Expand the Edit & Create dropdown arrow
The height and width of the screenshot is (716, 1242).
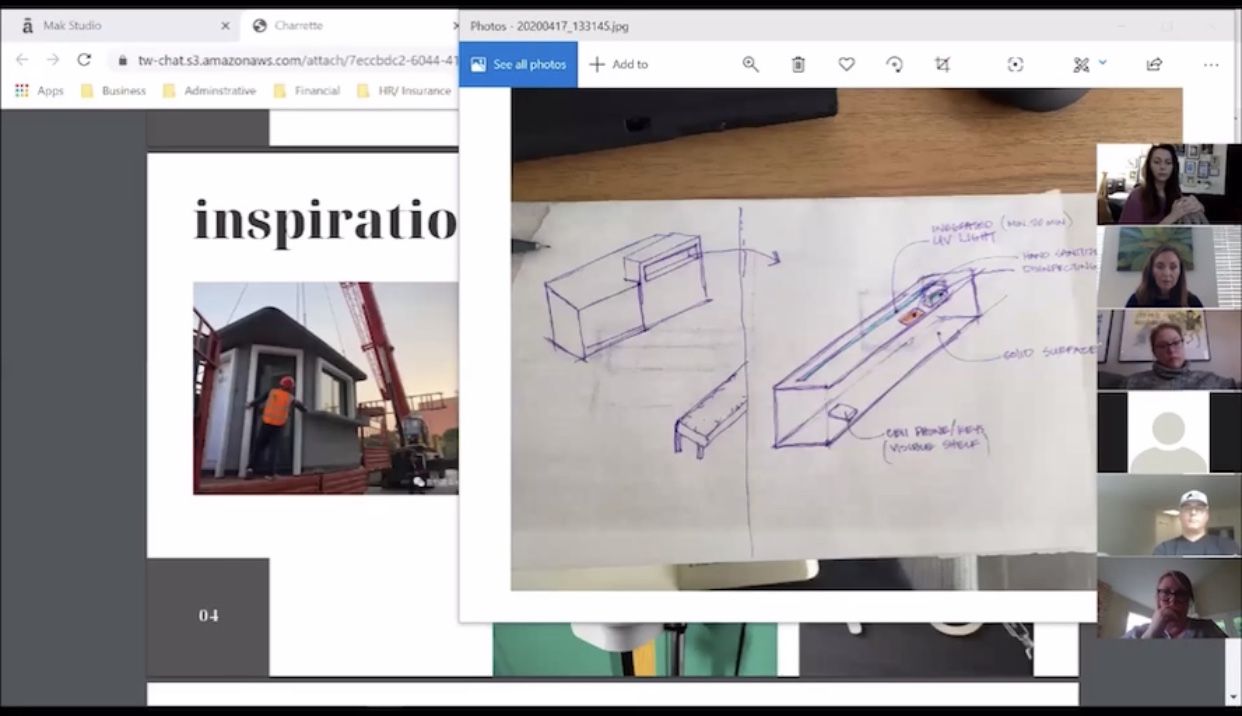point(1103,62)
